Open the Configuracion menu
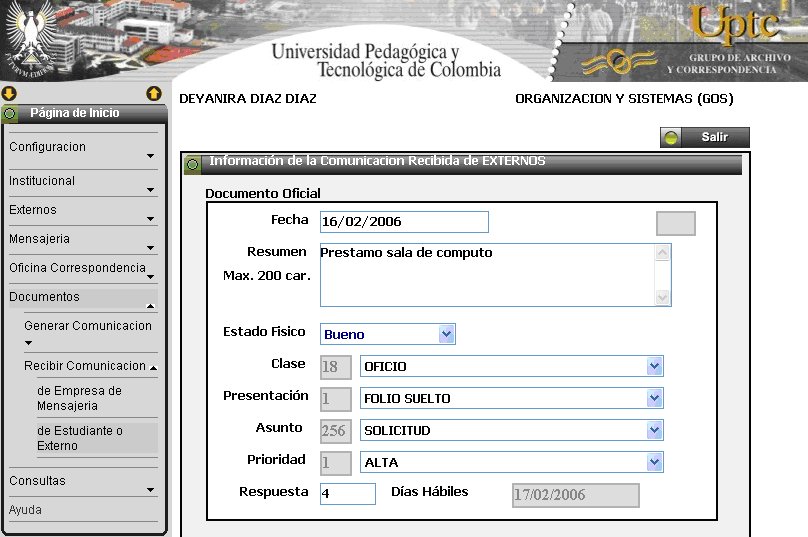 tap(47, 147)
